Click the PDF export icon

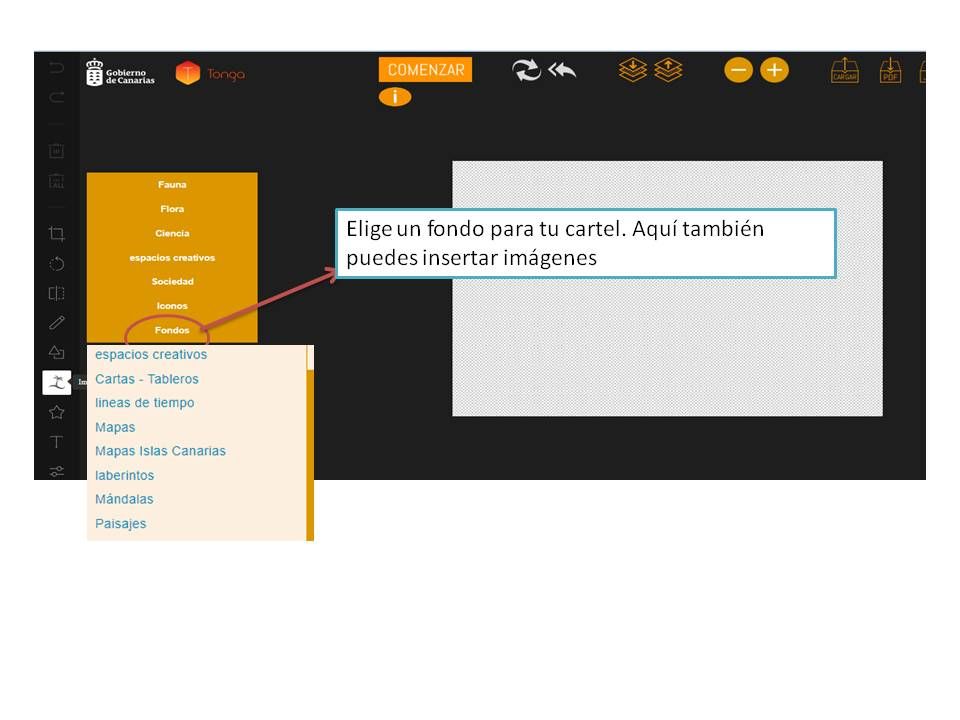(890, 71)
